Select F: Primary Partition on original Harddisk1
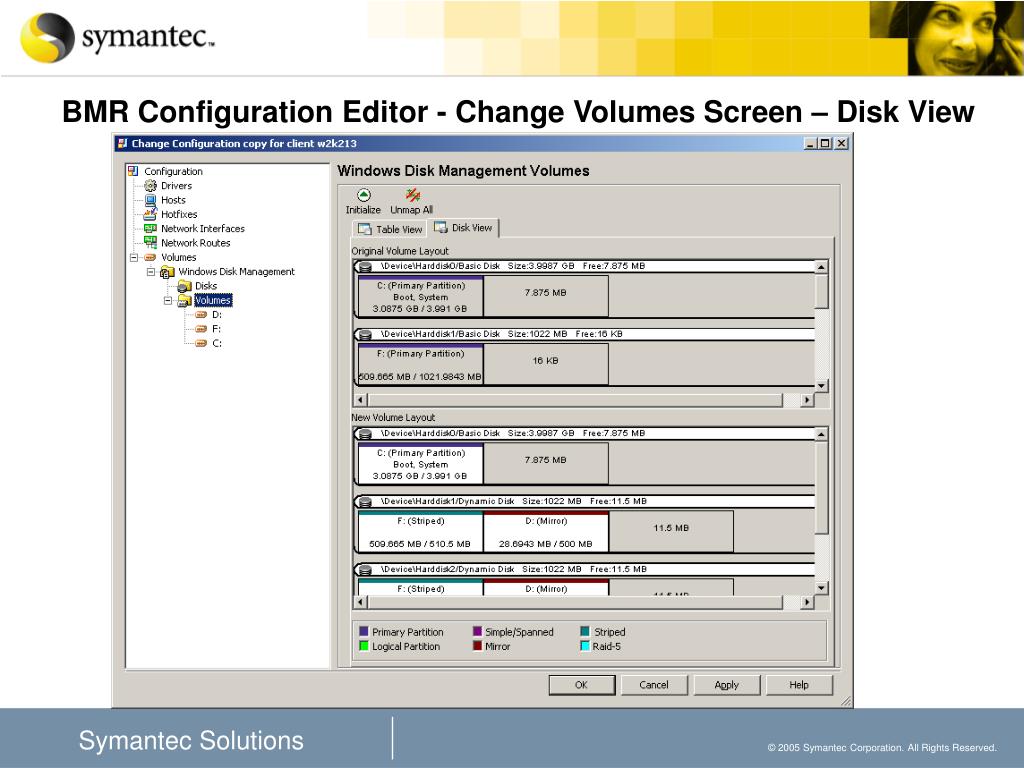 (421, 364)
